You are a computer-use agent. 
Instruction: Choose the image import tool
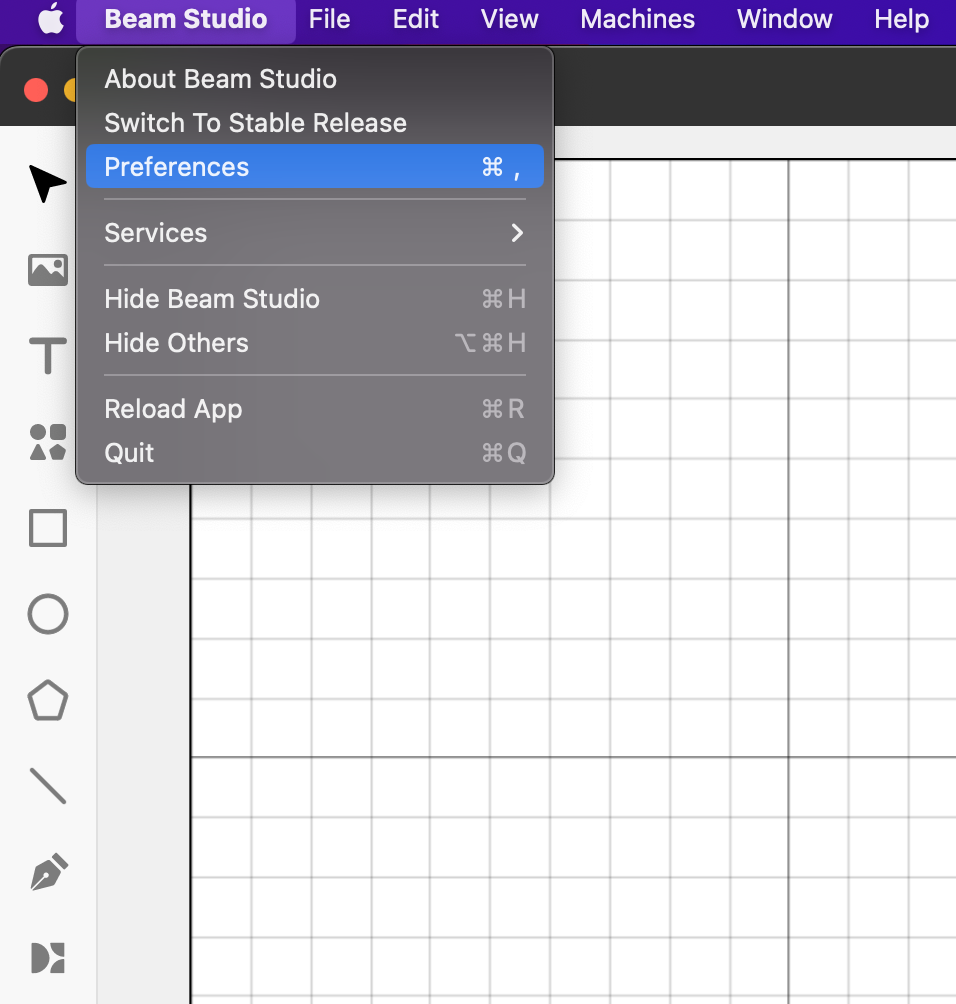[x=47, y=269]
